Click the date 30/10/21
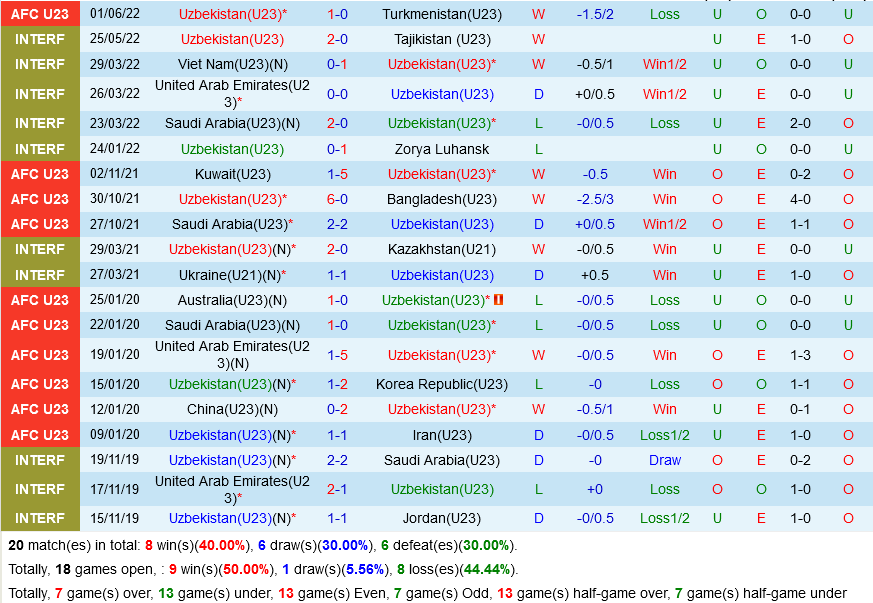 pyautogui.click(x=115, y=199)
